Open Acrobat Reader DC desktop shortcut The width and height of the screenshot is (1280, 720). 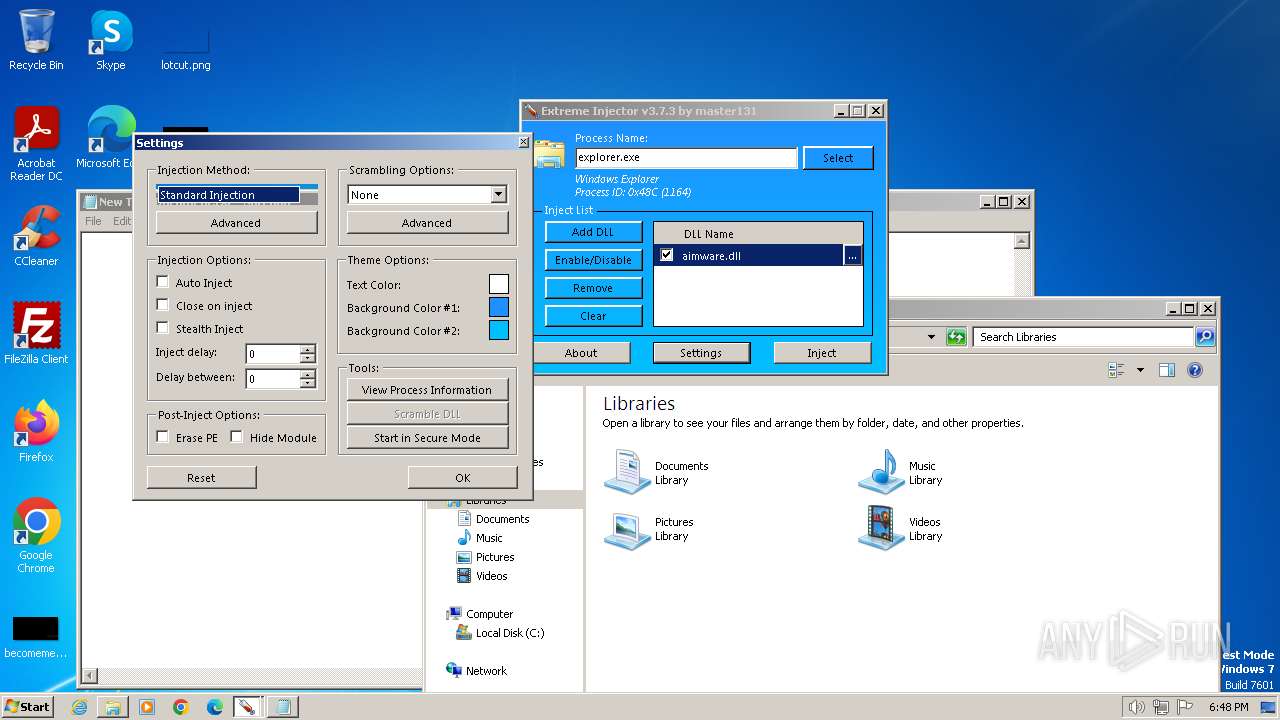[x=36, y=144]
